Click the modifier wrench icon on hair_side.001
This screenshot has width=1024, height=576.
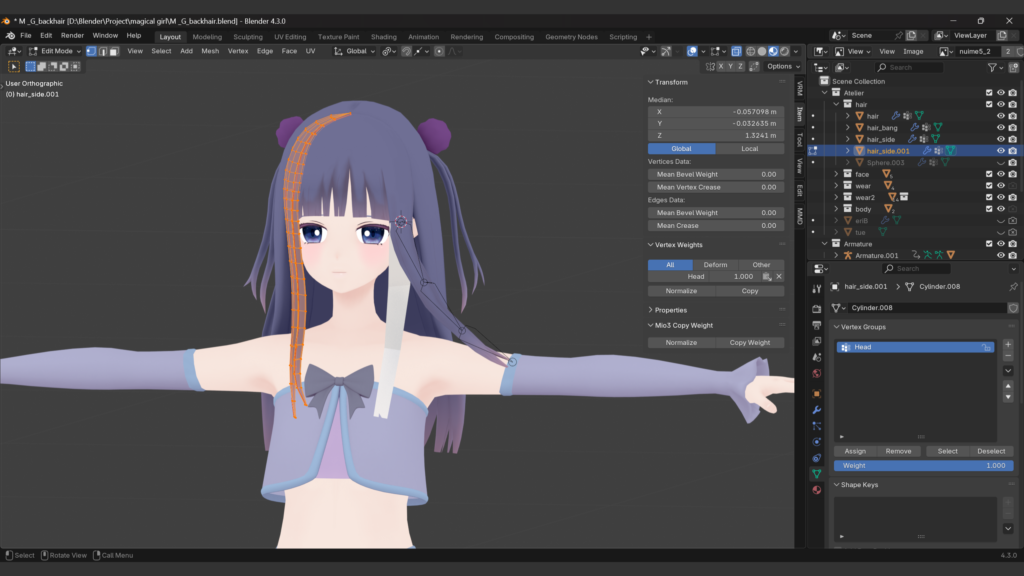(x=927, y=151)
